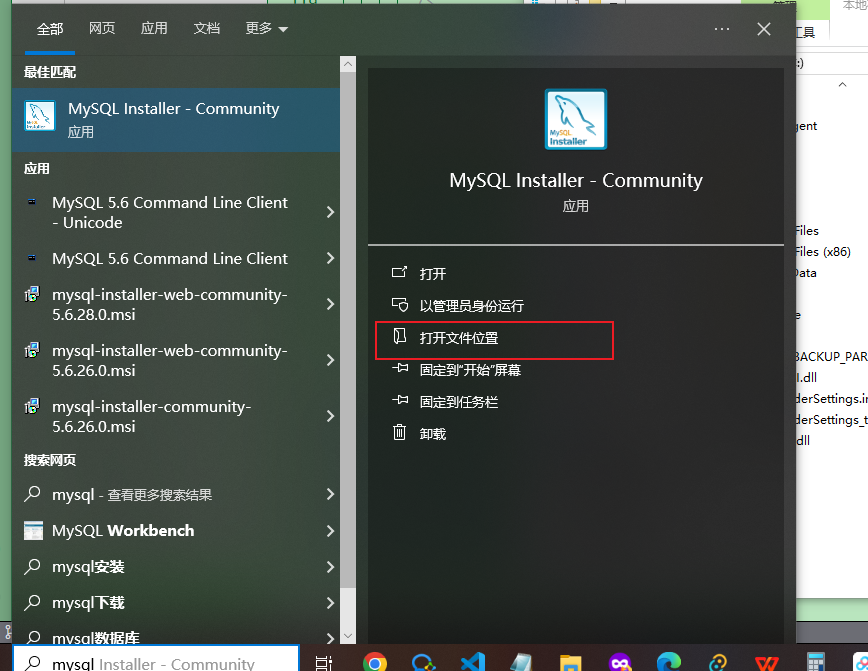Click the msi icon of mysql-installer-community-5.6.26.0

tap(32, 406)
